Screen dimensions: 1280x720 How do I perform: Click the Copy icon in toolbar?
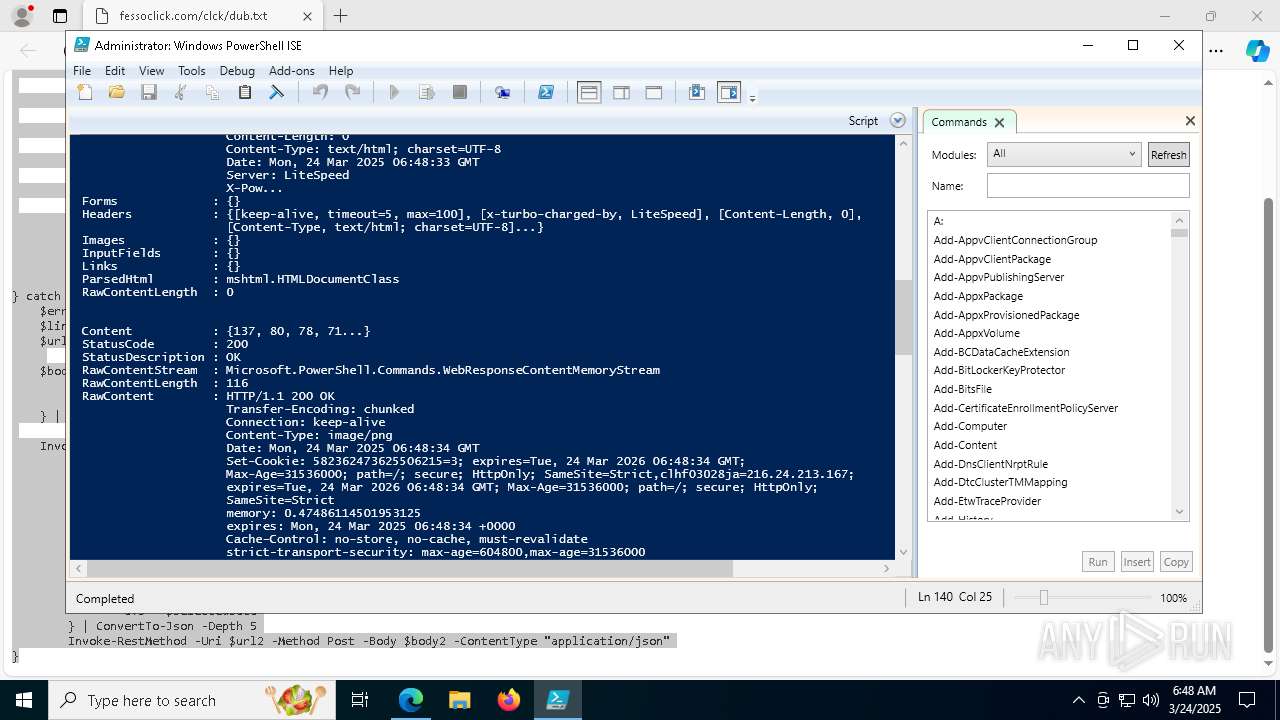point(212,92)
